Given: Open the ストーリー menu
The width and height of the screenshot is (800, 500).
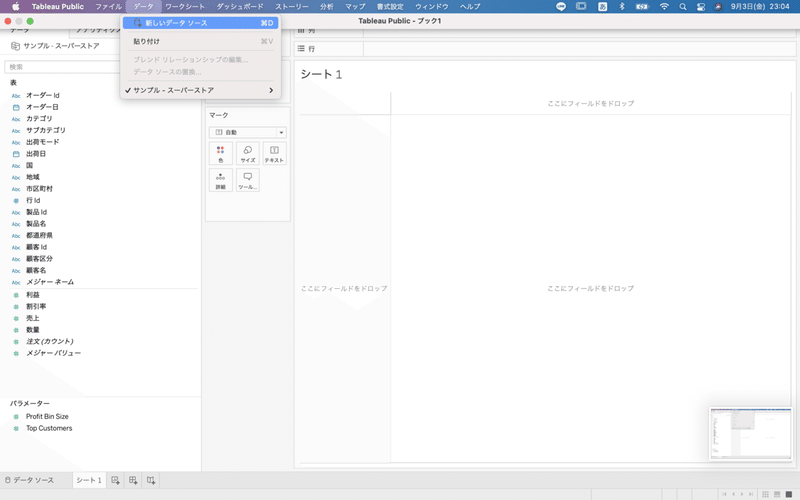Looking at the screenshot, I should [292, 7].
